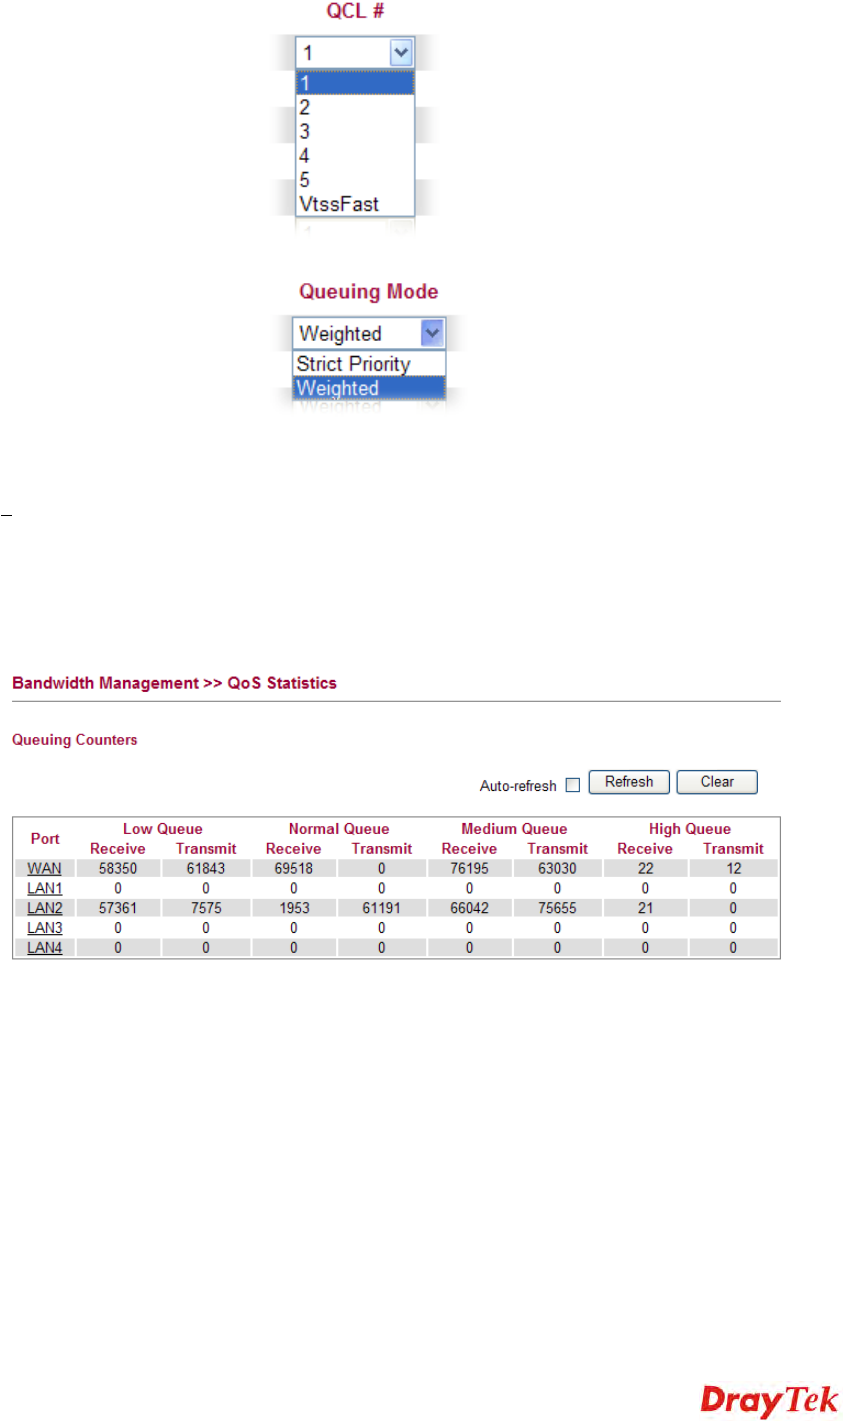Select VtssFast in QCL list
Image resolution: width=843 pixels, height=1421 pixels.
pos(355,204)
